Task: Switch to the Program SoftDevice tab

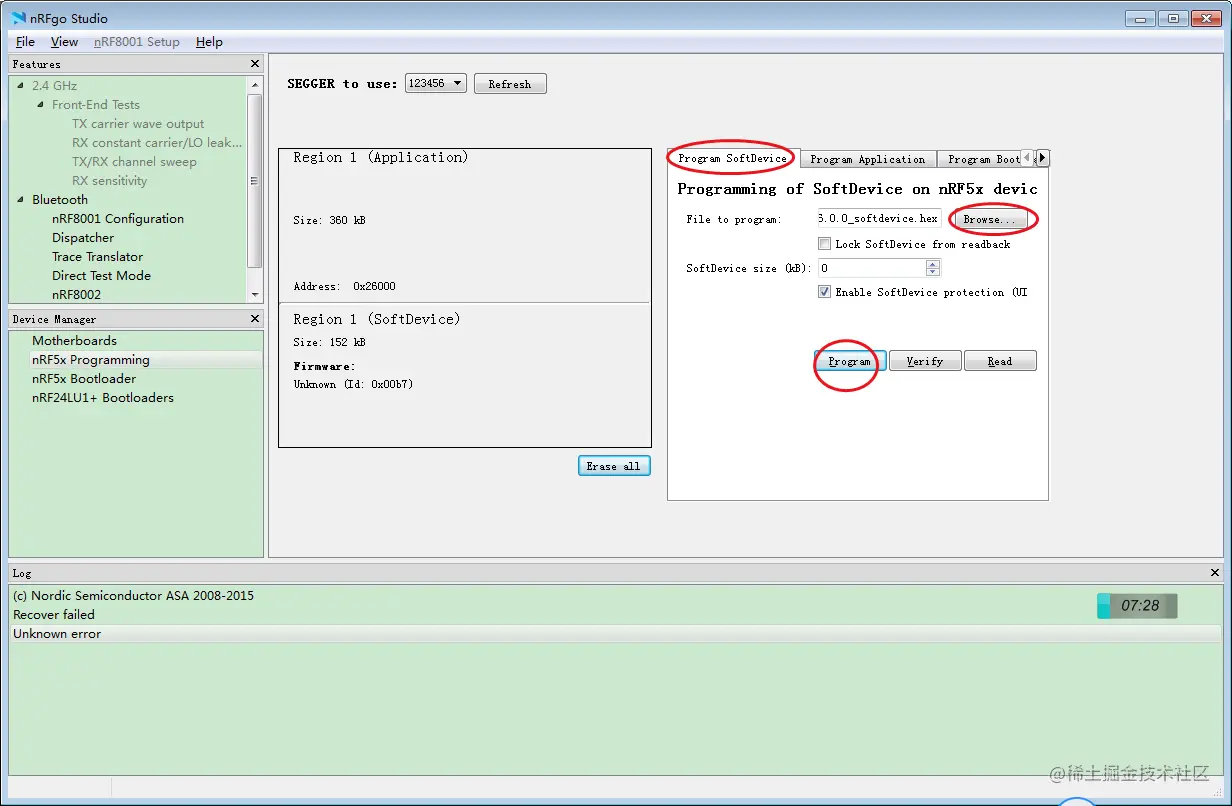Action: tap(732, 158)
